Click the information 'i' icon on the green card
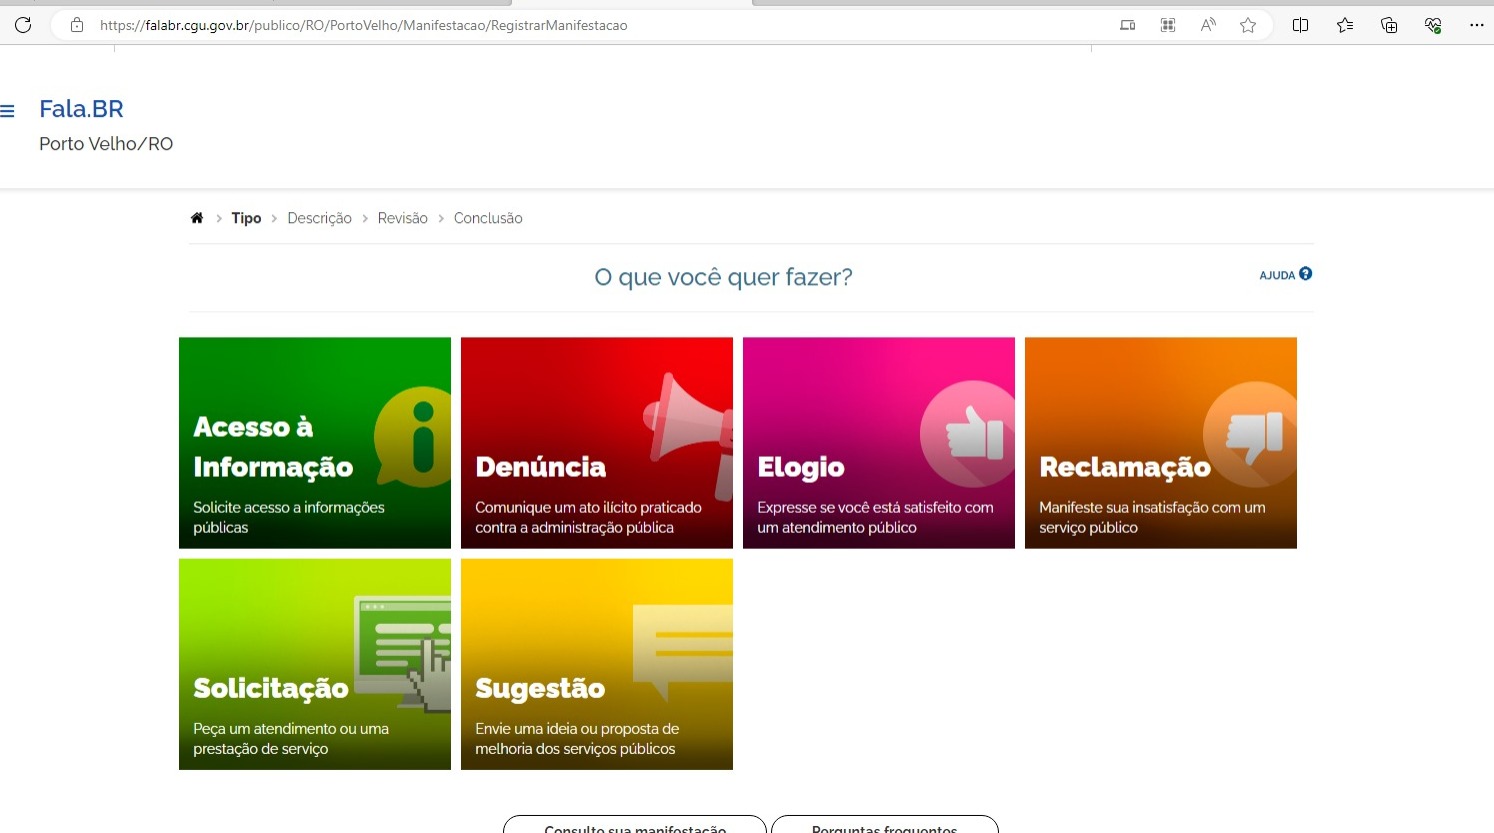This screenshot has height=833, width=1494. pos(414,437)
